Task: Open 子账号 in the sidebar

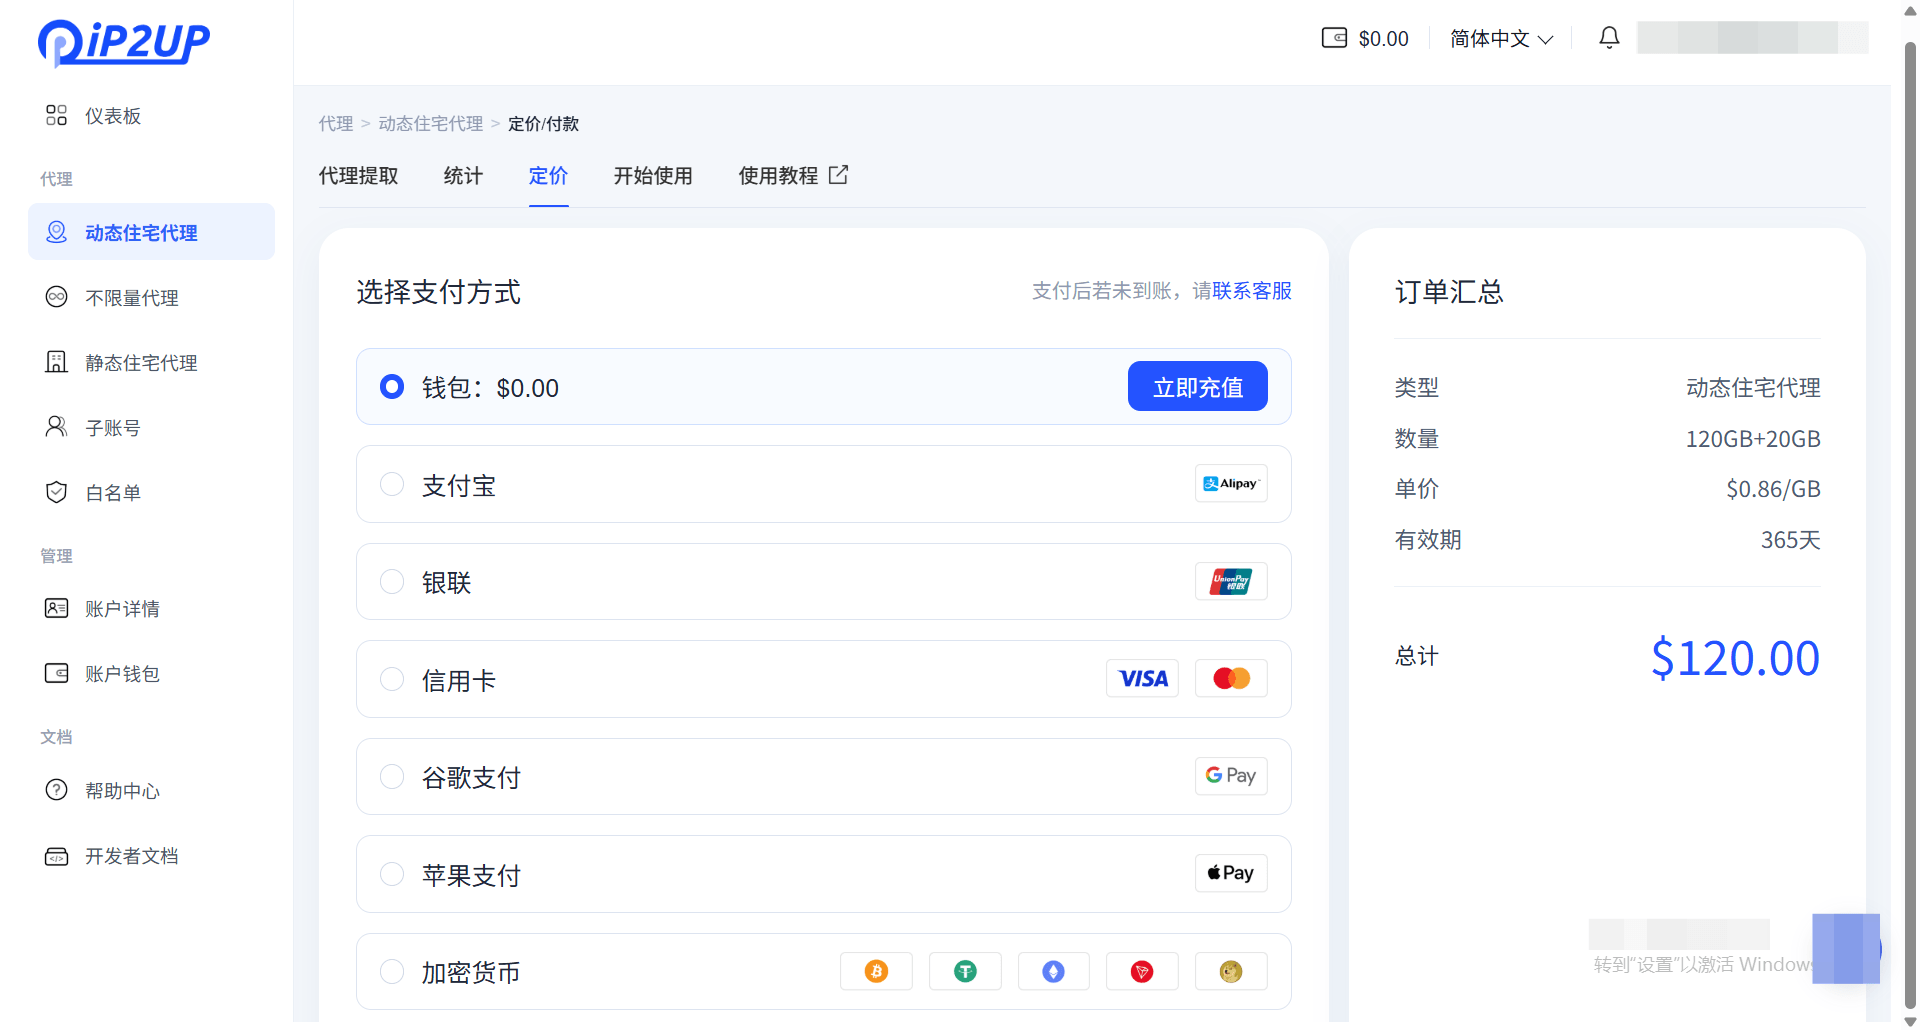Action: pos(151,427)
